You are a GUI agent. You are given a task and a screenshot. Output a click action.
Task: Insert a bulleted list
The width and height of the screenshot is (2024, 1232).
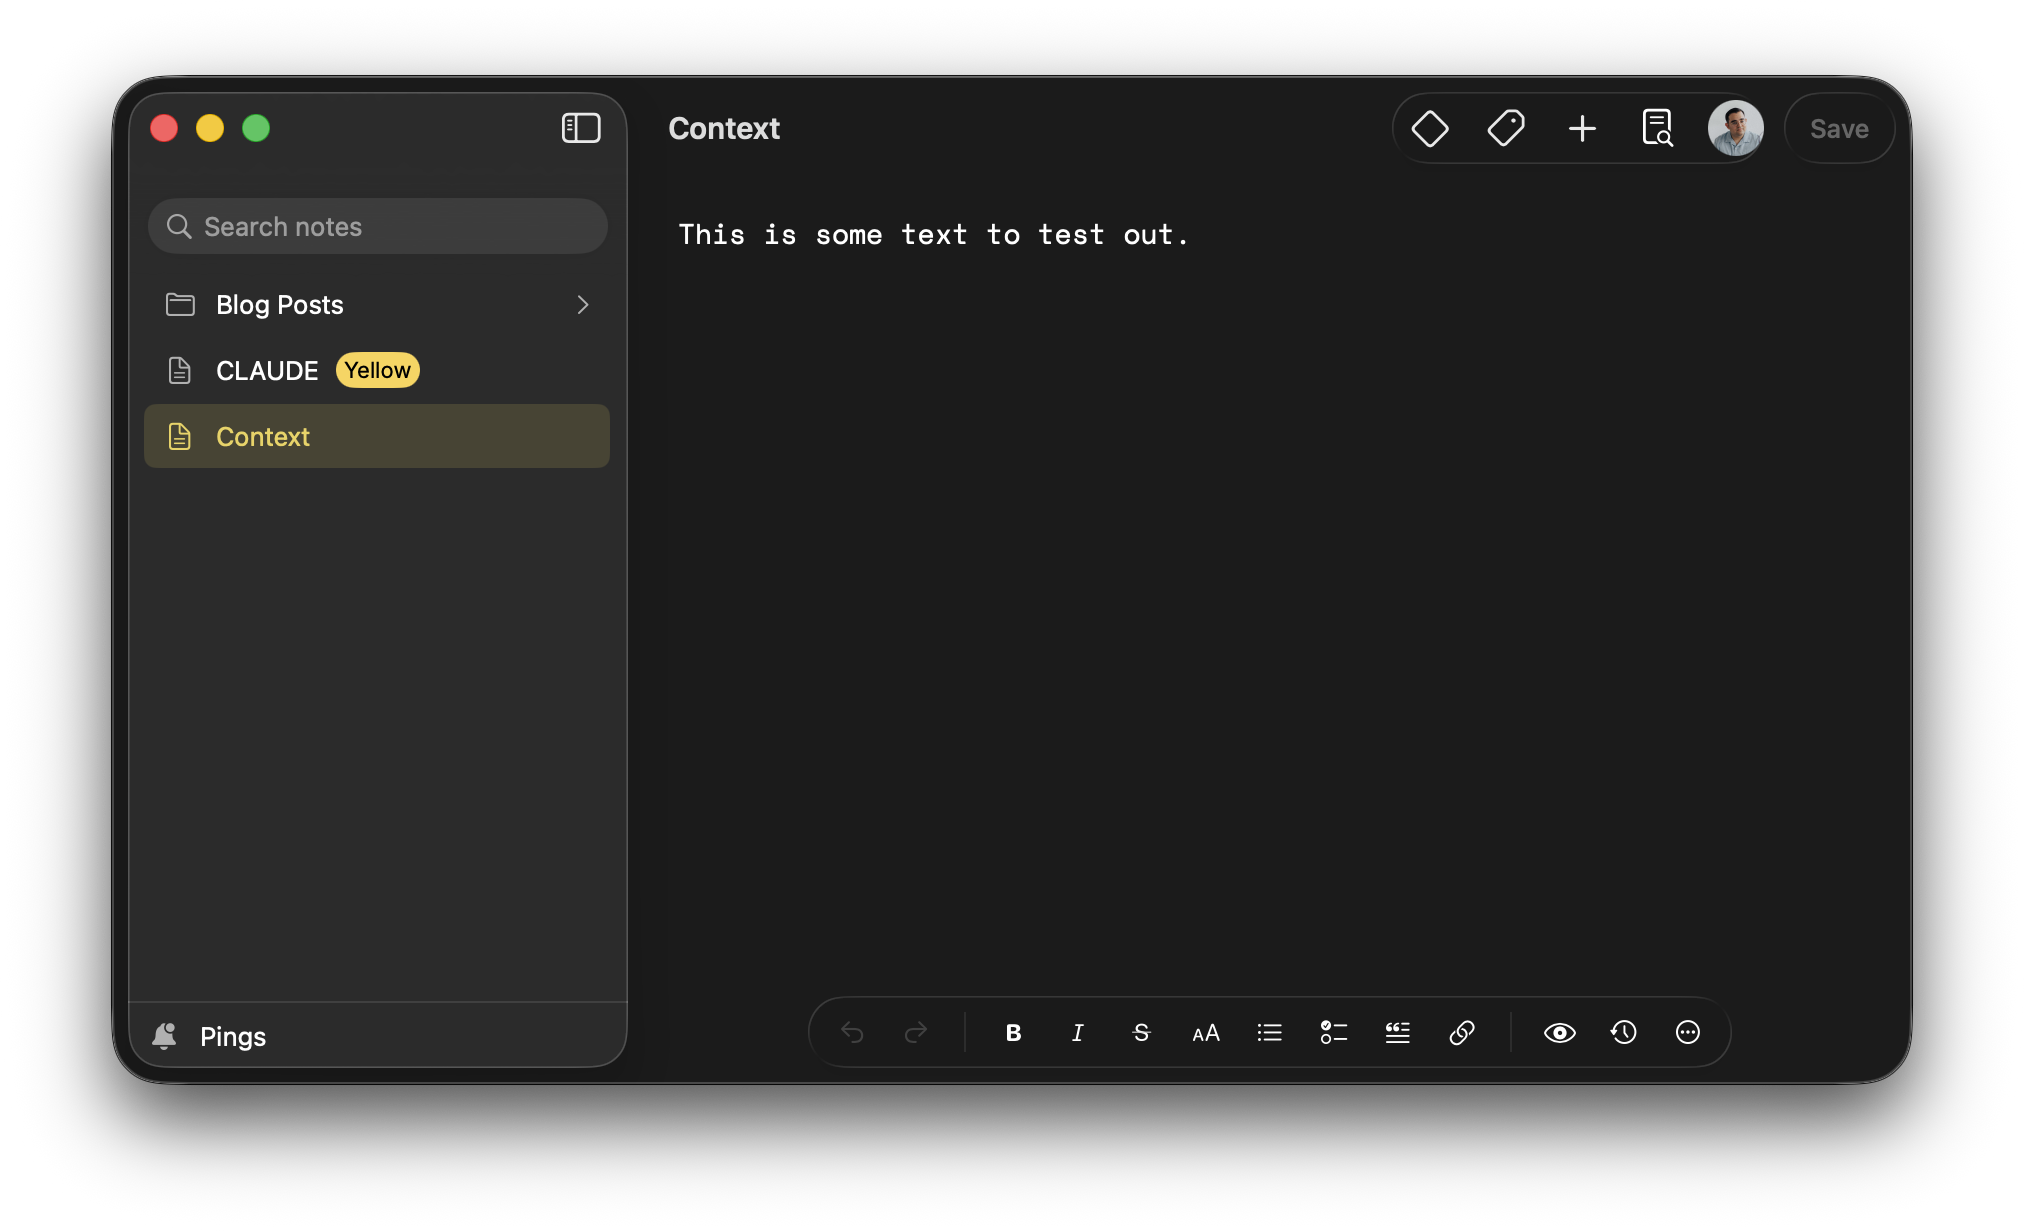[x=1270, y=1032]
